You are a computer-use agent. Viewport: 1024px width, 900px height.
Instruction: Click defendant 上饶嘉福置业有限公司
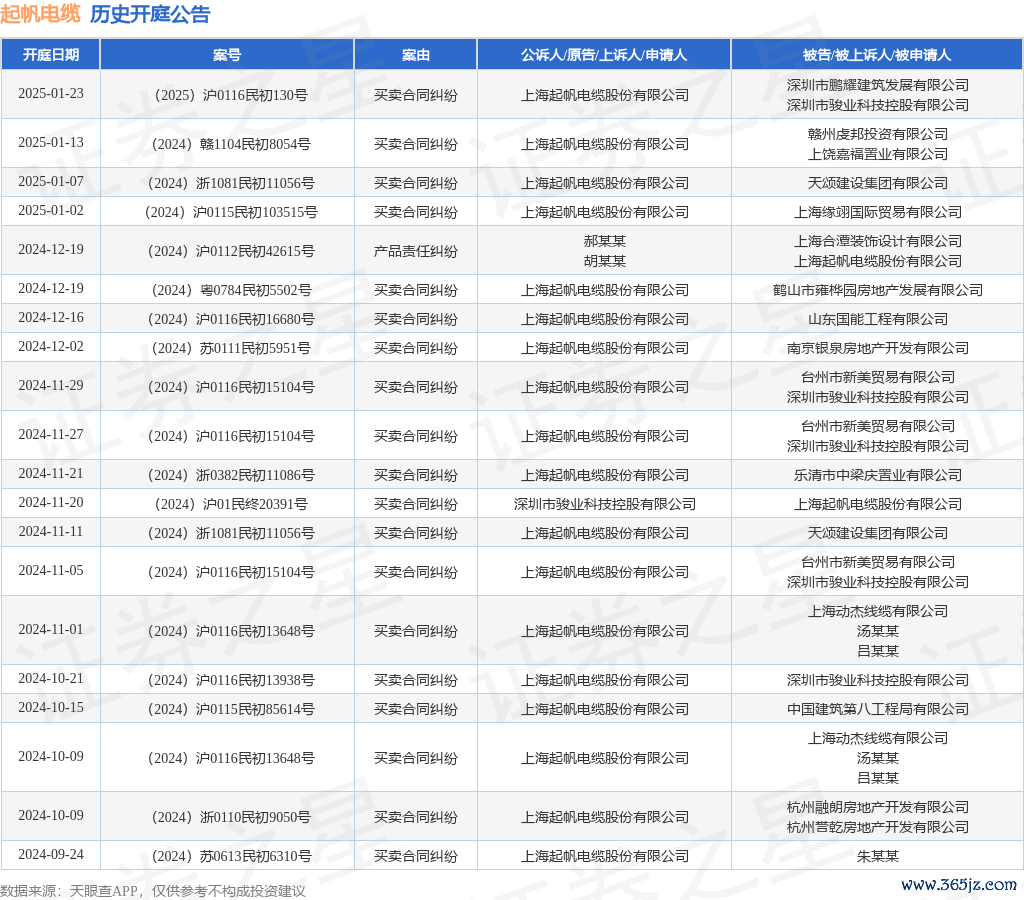point(878,154)
